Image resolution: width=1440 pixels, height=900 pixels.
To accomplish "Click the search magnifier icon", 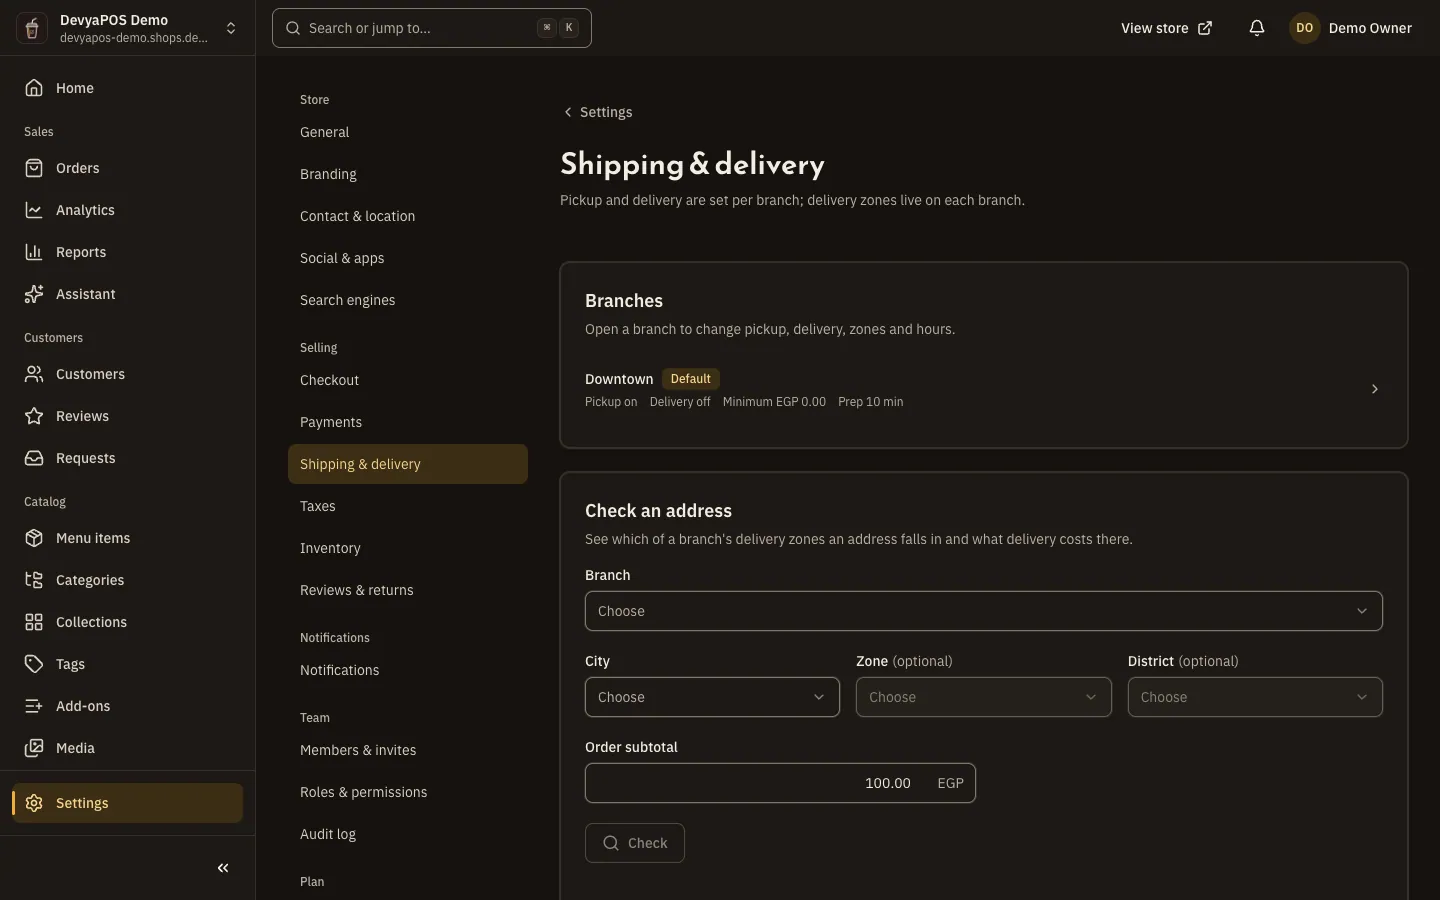I will pyautogui.click(x=293, y=28).
